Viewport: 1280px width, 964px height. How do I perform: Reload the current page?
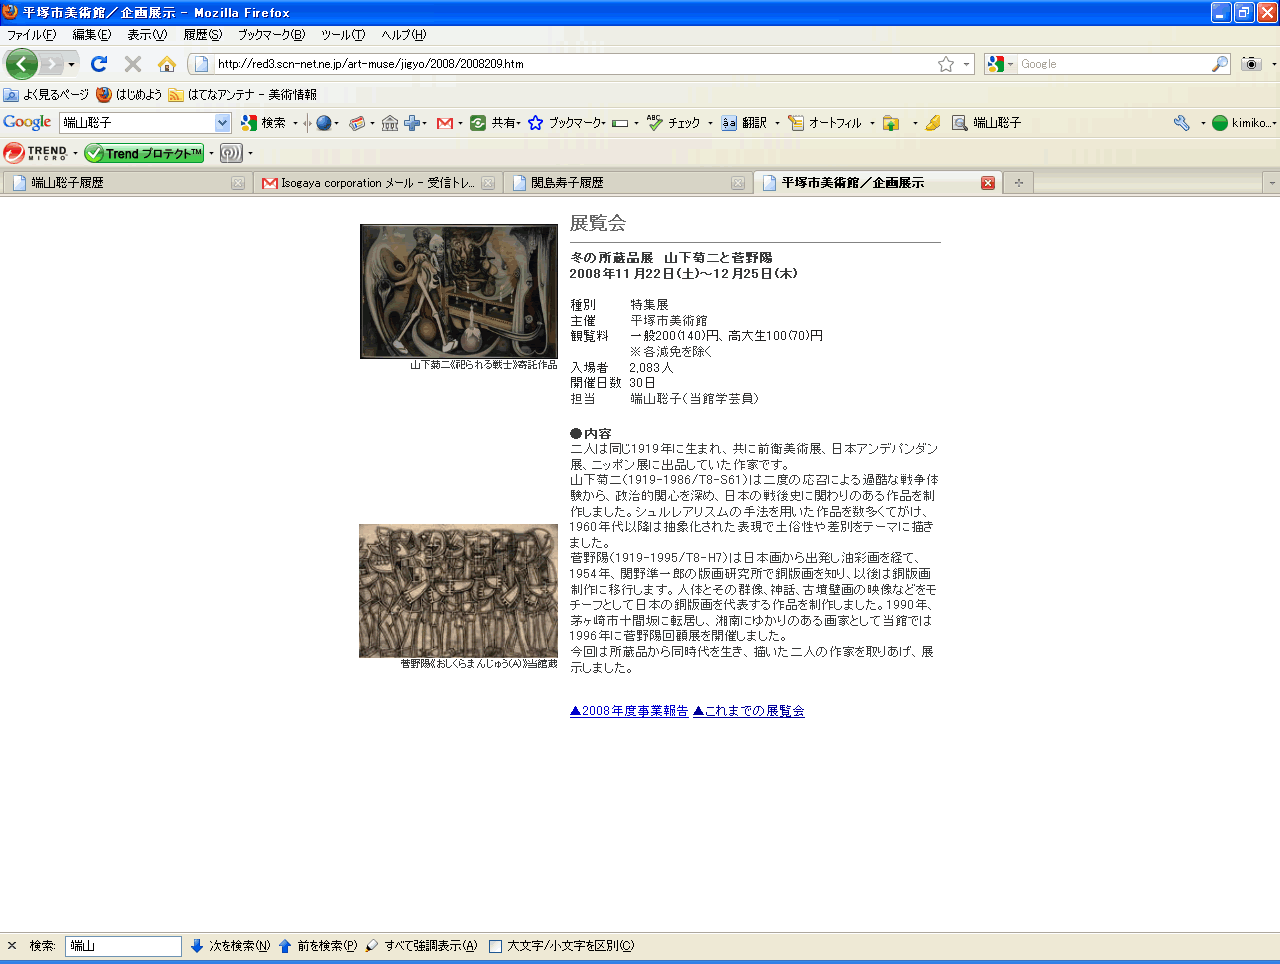pyautogui.click(x=98, y=64)
